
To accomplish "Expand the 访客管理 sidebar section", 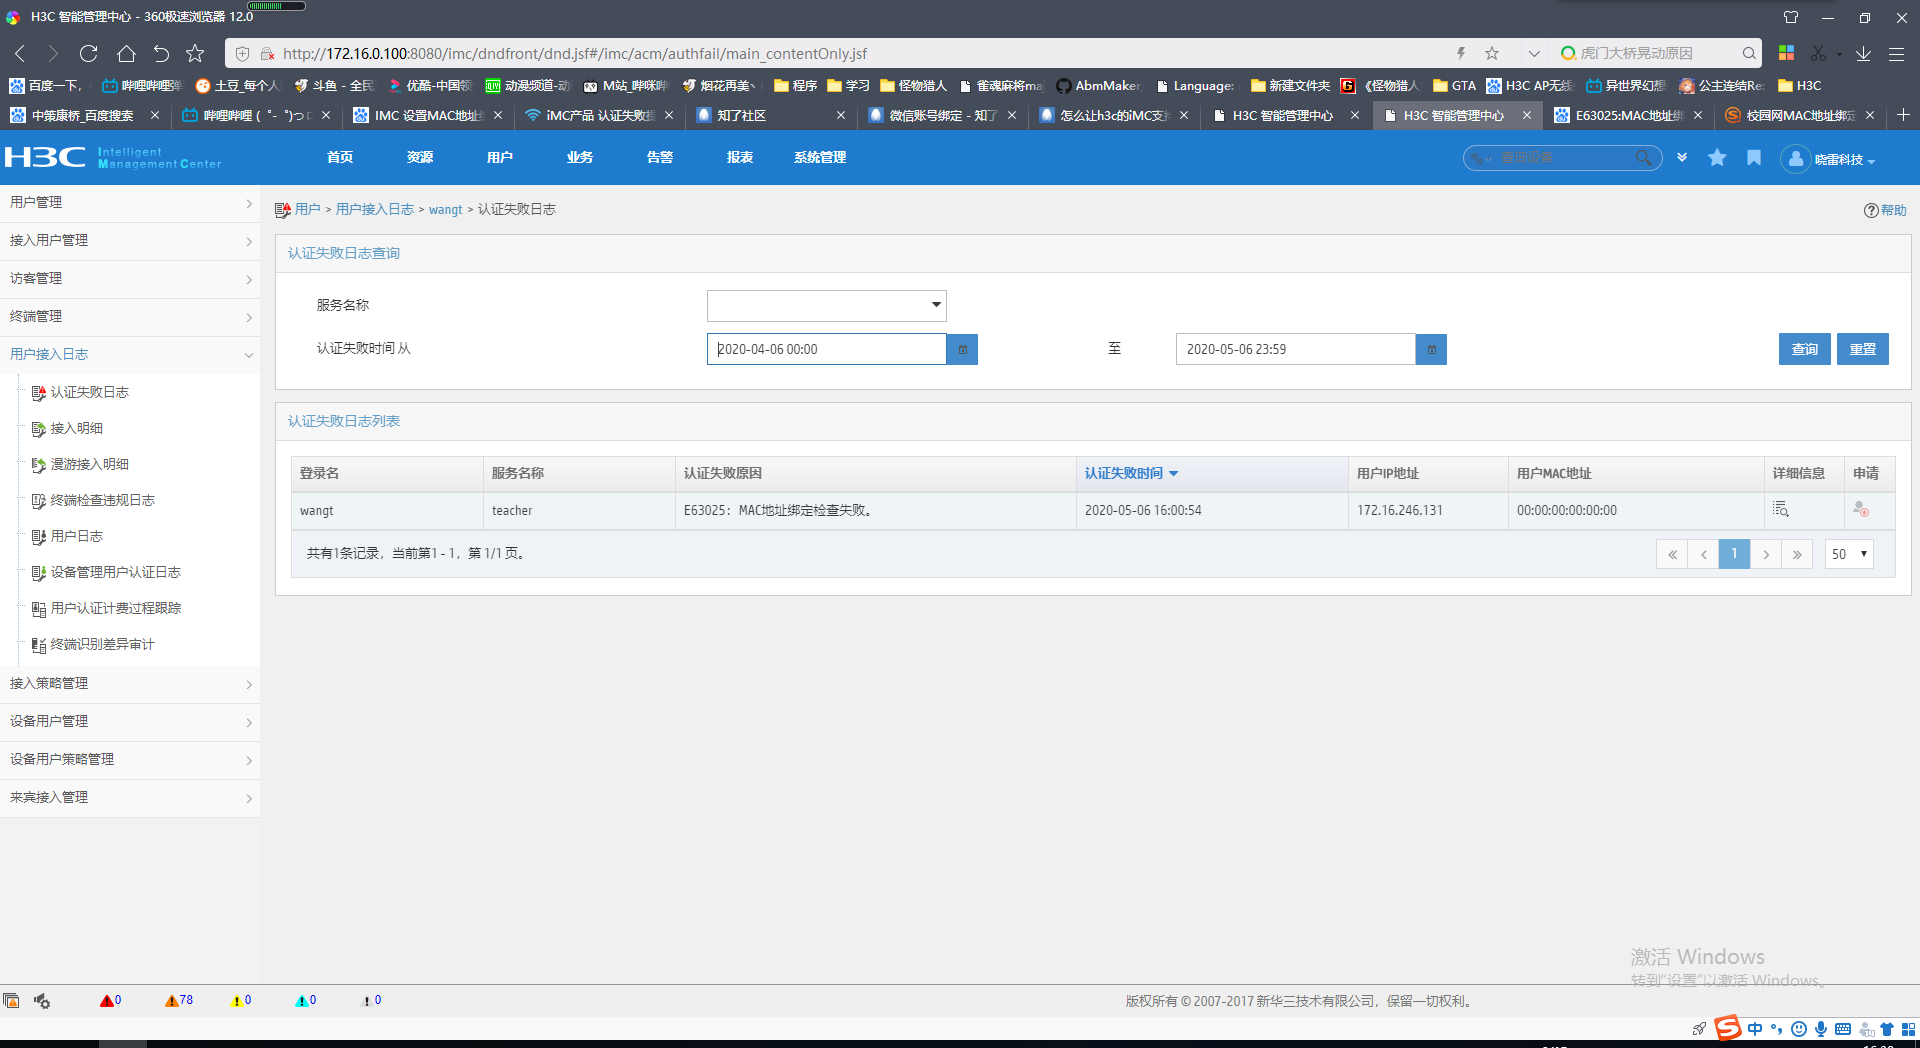I will click(x=130, y=279).
